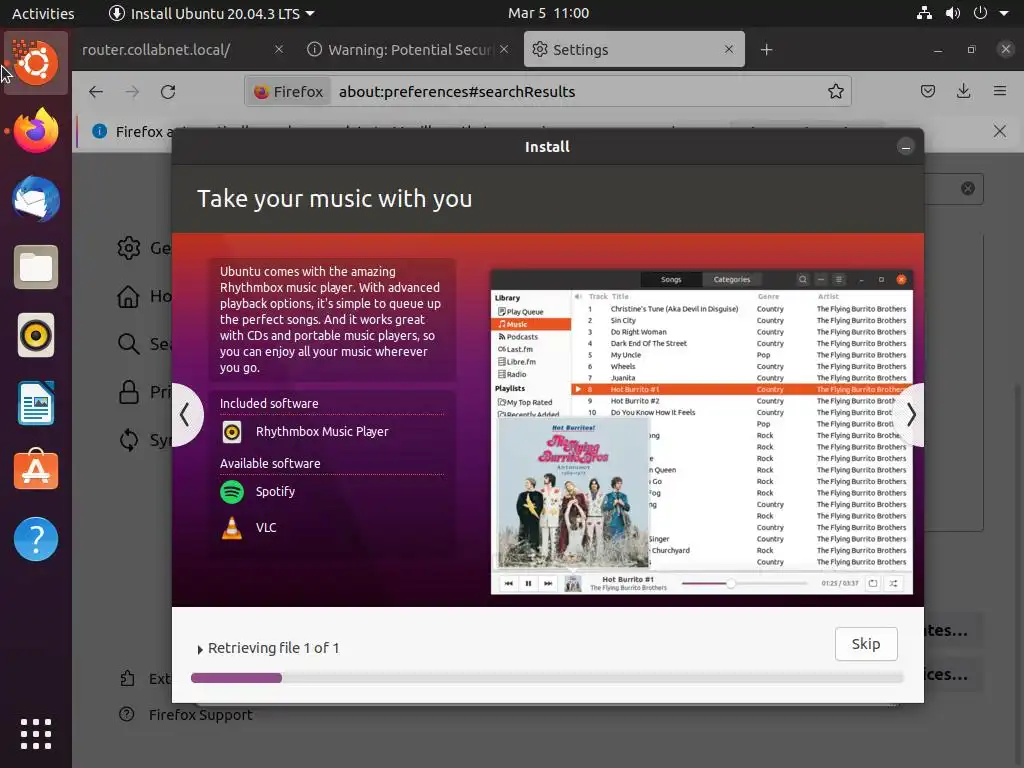Launch Rhythmbox from the dock
The image size is (1024, 768).
[x=36, y=335]
